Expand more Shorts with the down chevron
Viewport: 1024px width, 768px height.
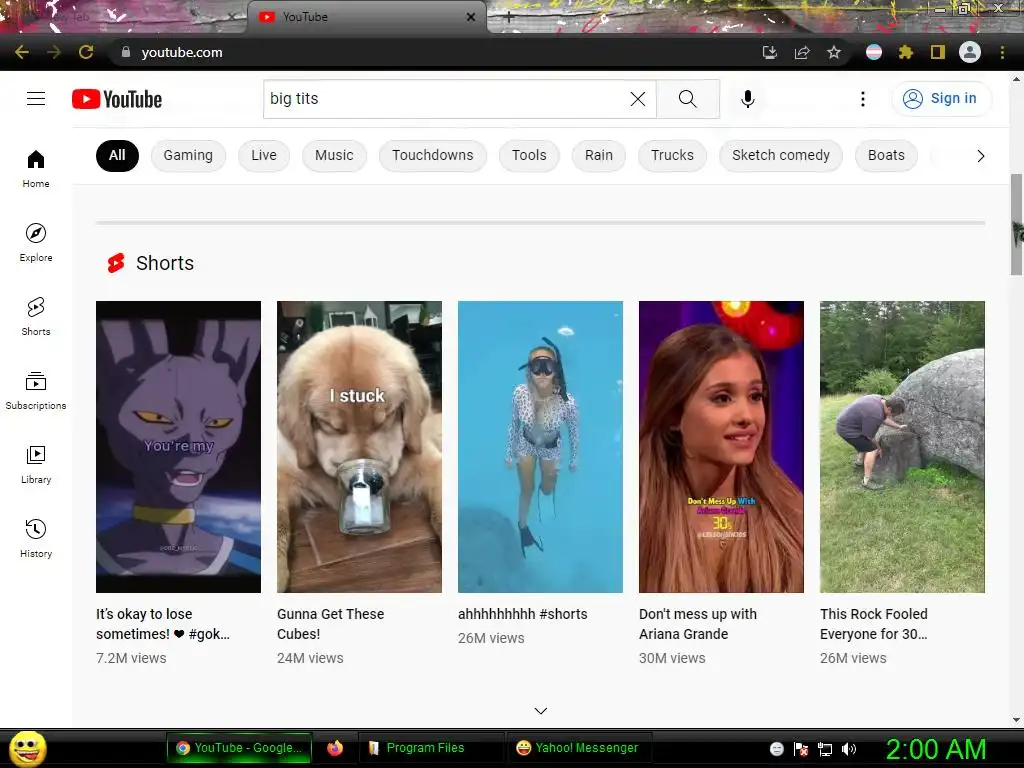point(541,711)
